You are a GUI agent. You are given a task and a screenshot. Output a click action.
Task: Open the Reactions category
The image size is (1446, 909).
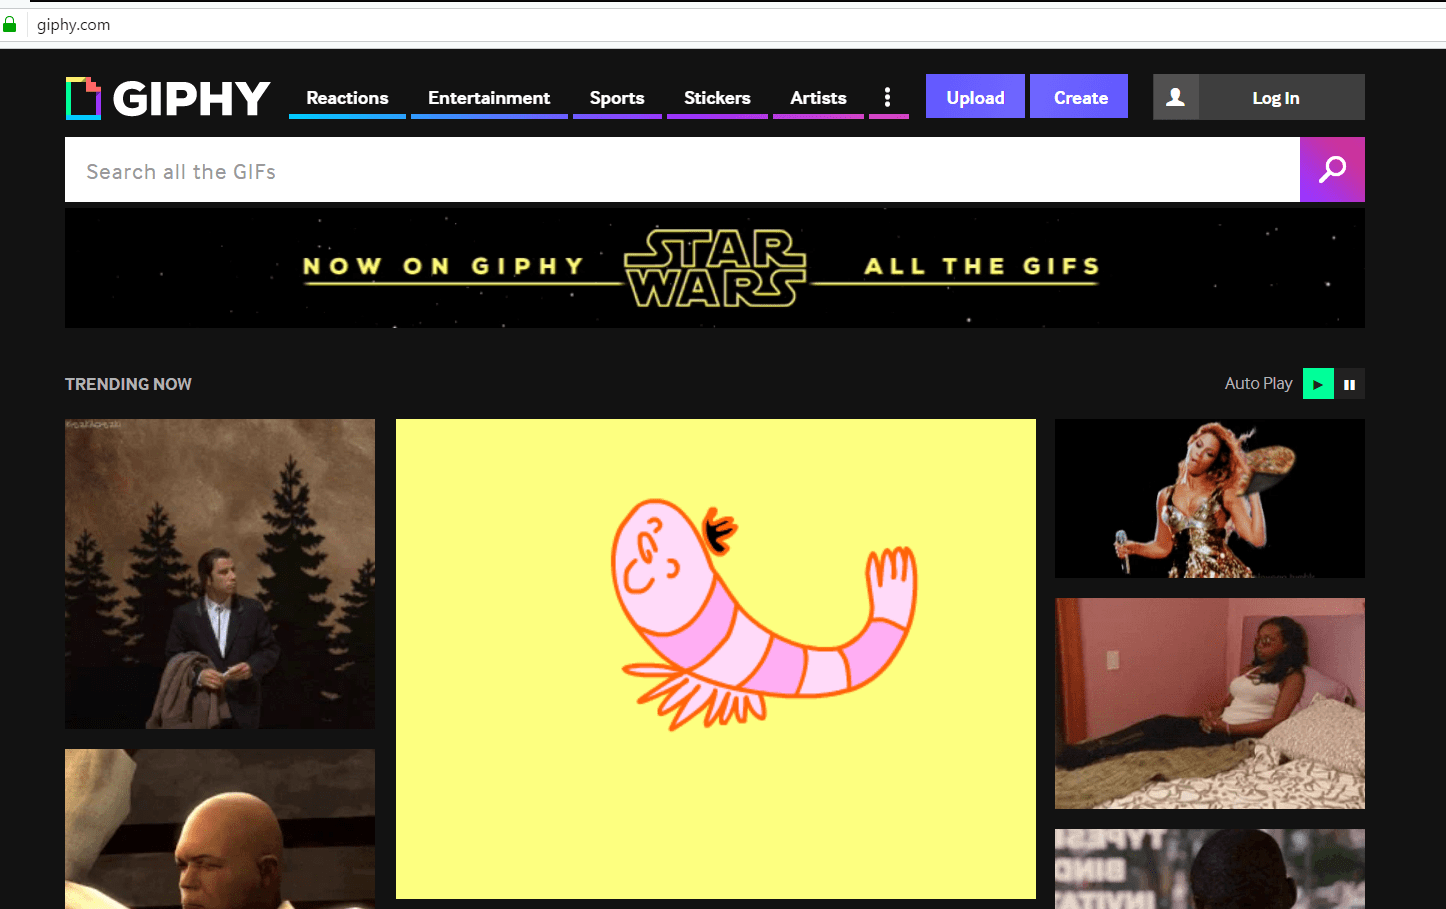pyautogui.click(x=347, y=98)
